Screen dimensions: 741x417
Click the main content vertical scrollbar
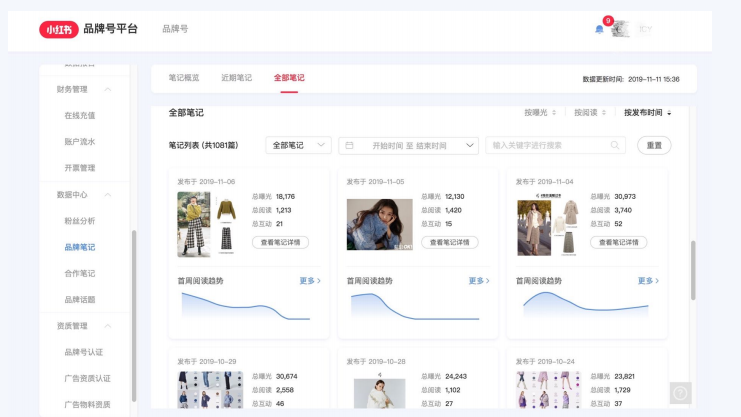(x=692, y=270)
